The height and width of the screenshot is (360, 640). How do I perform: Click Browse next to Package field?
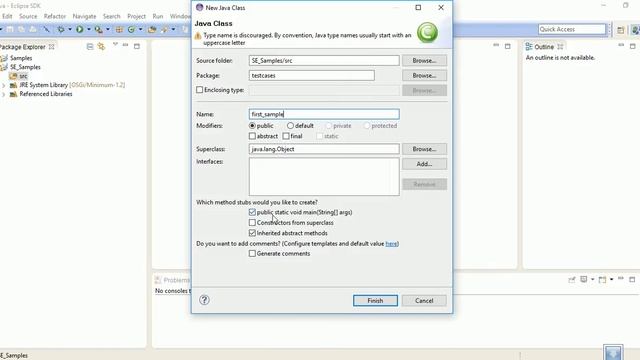coord(424,76)
